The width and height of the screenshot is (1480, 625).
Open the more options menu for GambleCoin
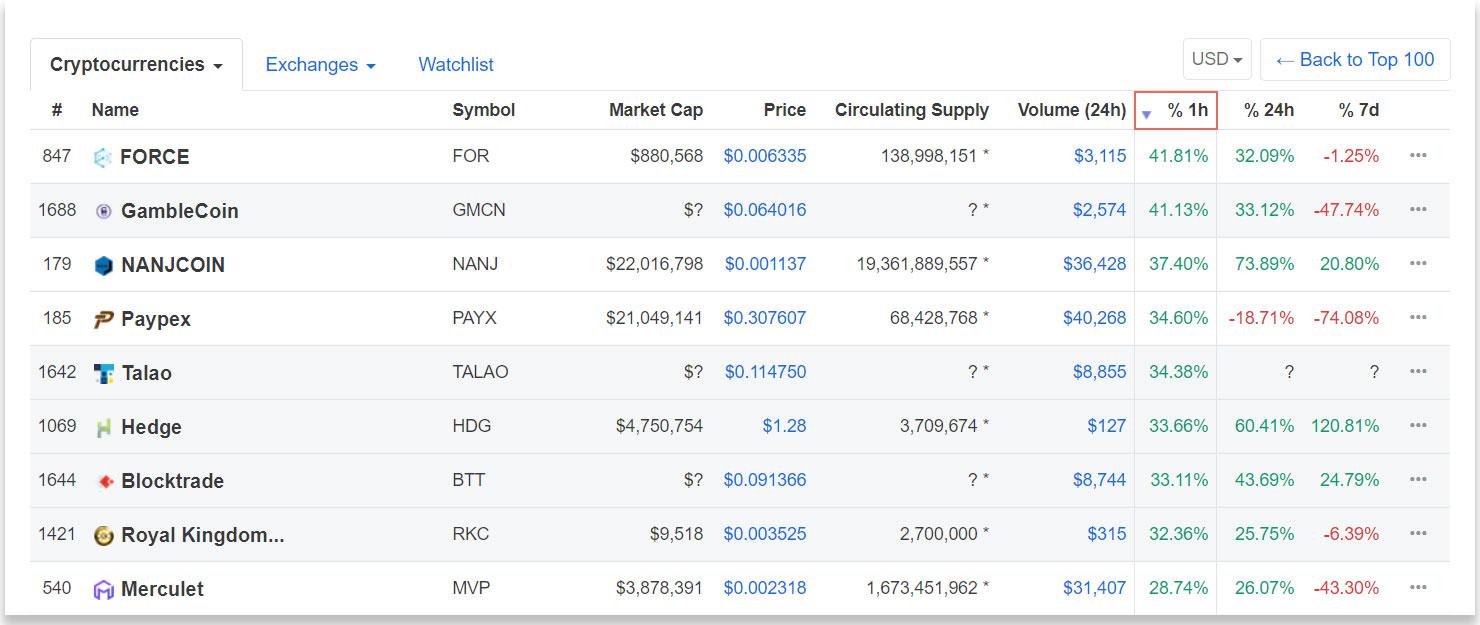(1418, 210)
